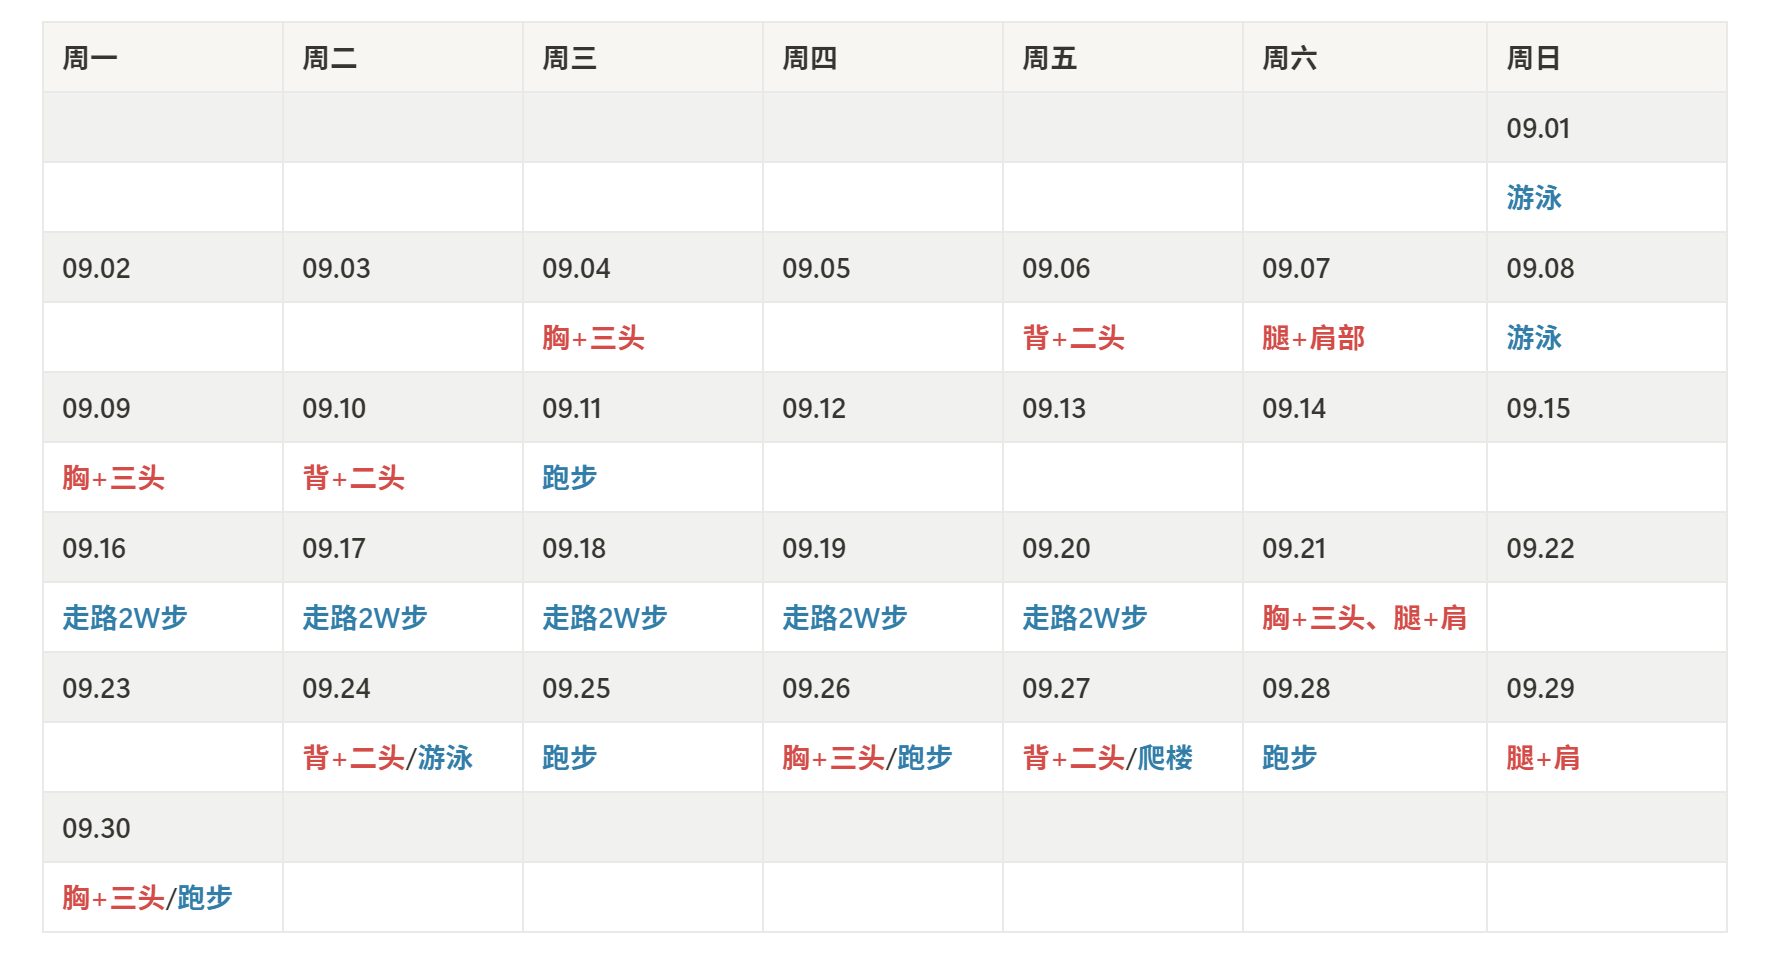Click 游泳 under 09.01
The height and width of the screenshot is (959, 1772).
(1534, 198)
